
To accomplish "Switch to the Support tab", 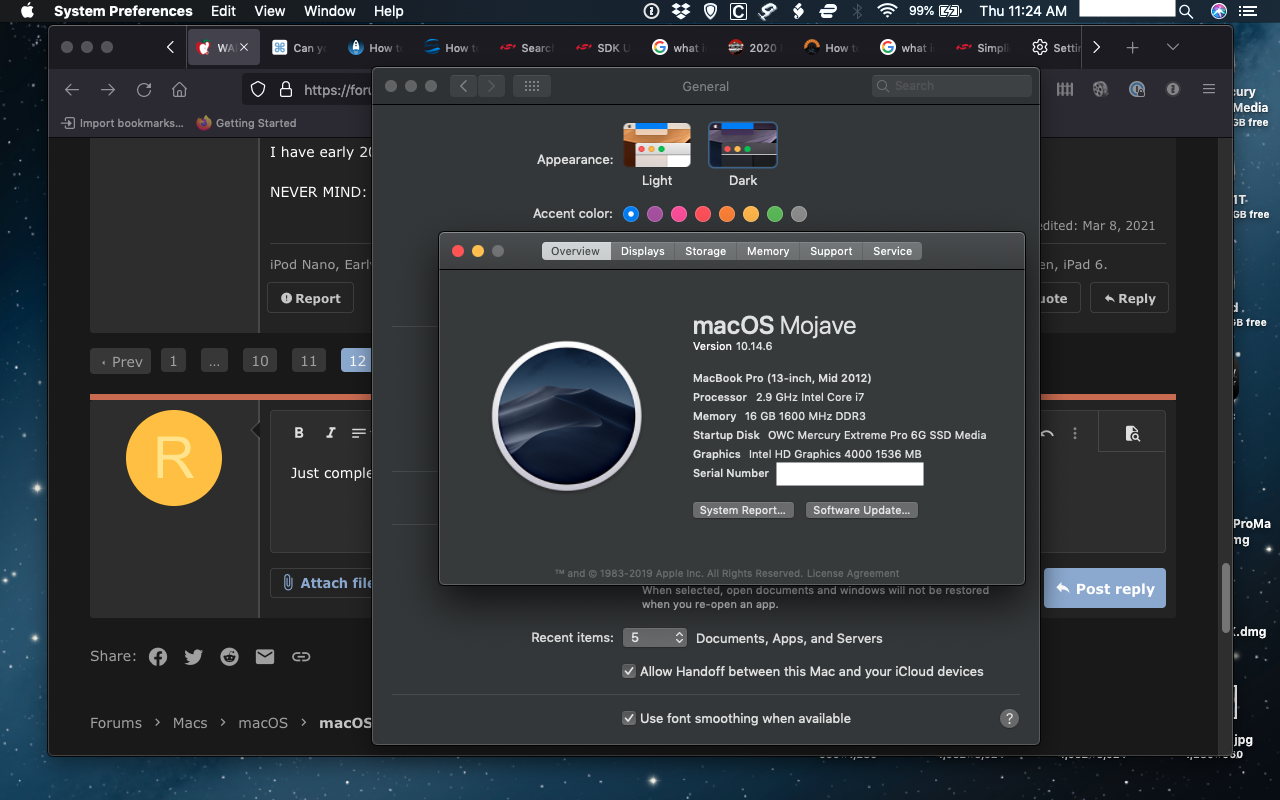I will 831,251.
